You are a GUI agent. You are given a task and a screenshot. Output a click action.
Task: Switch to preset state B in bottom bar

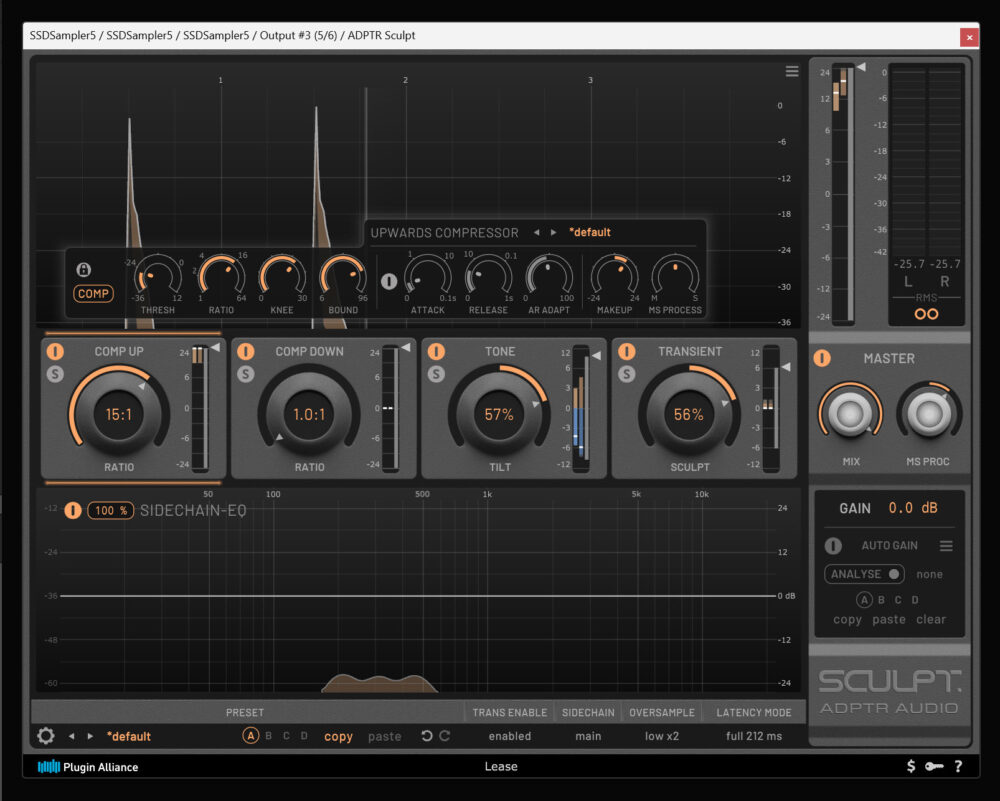point(268,736)
